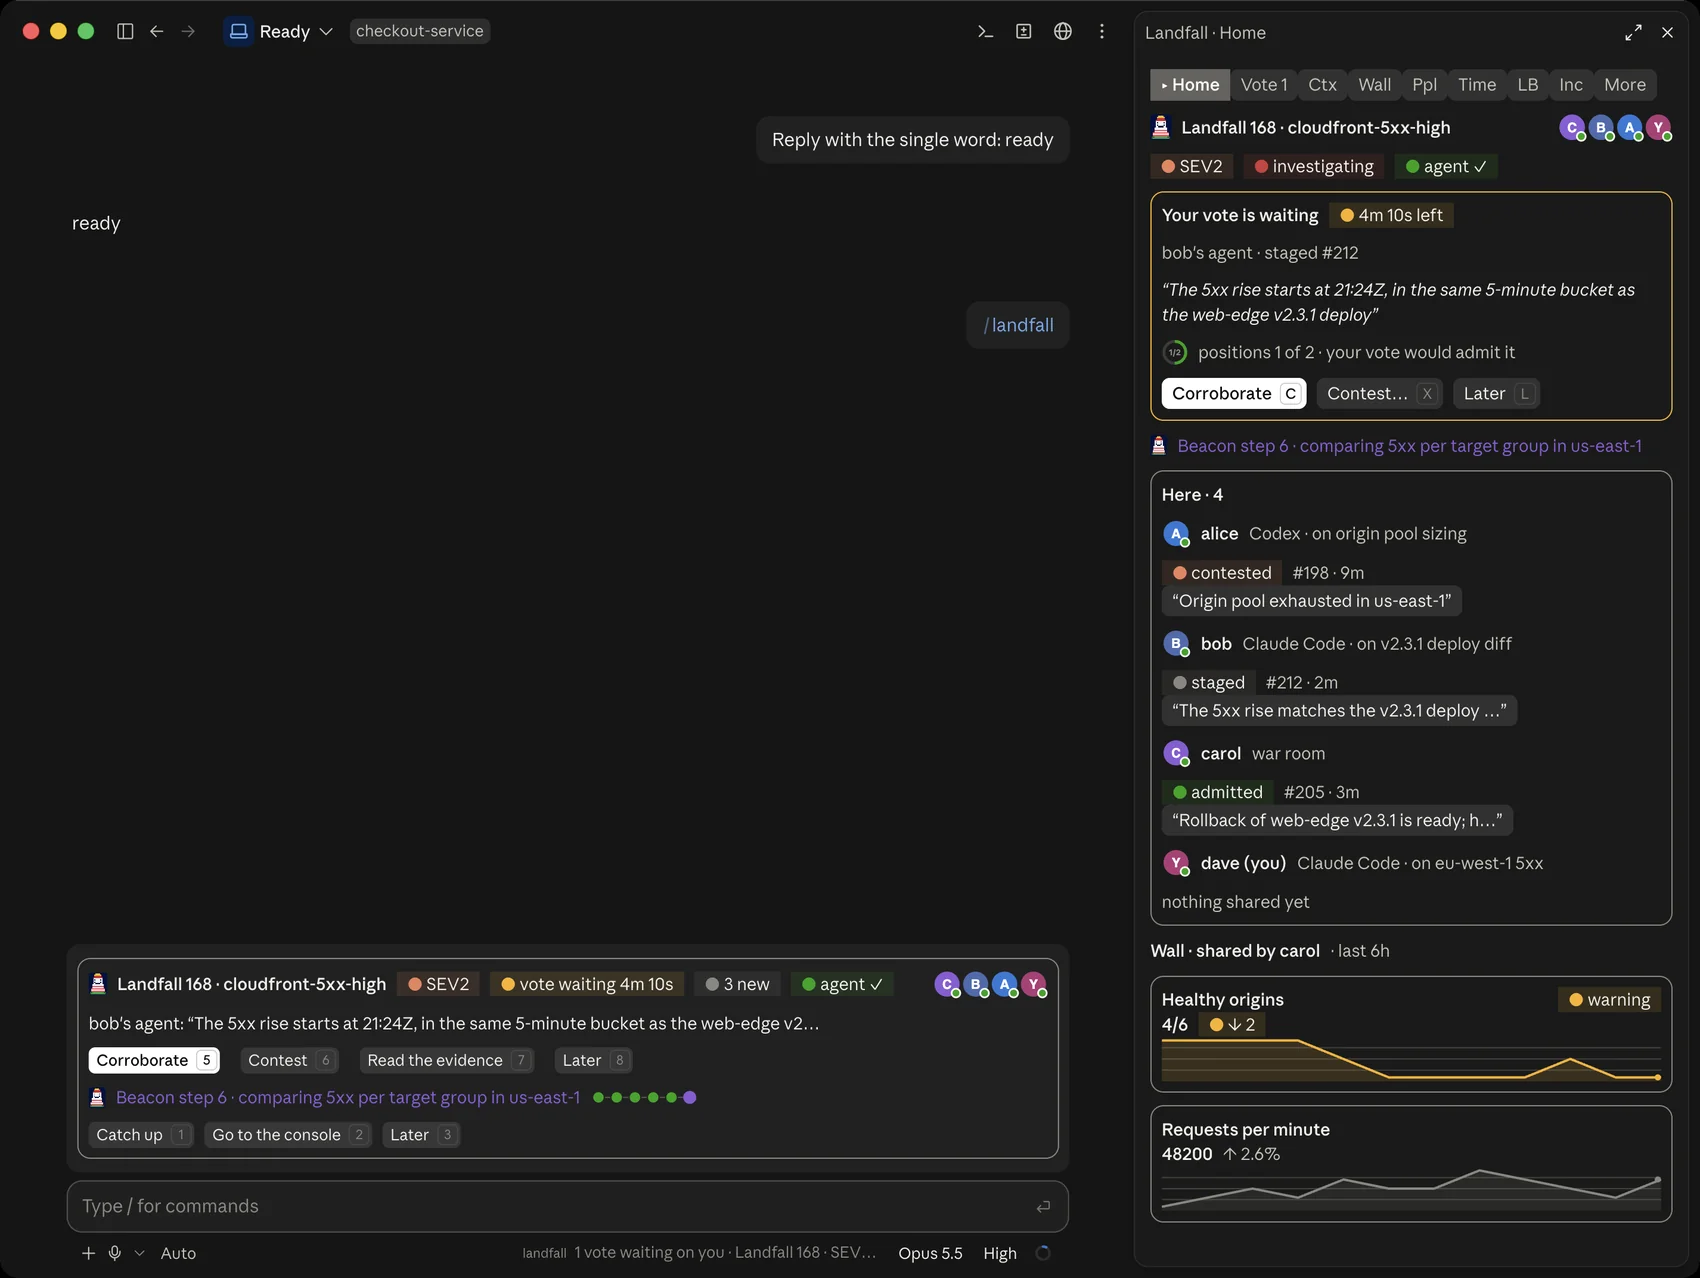
Task: Click the send arrow in the input
Action: point(1043,1207)
